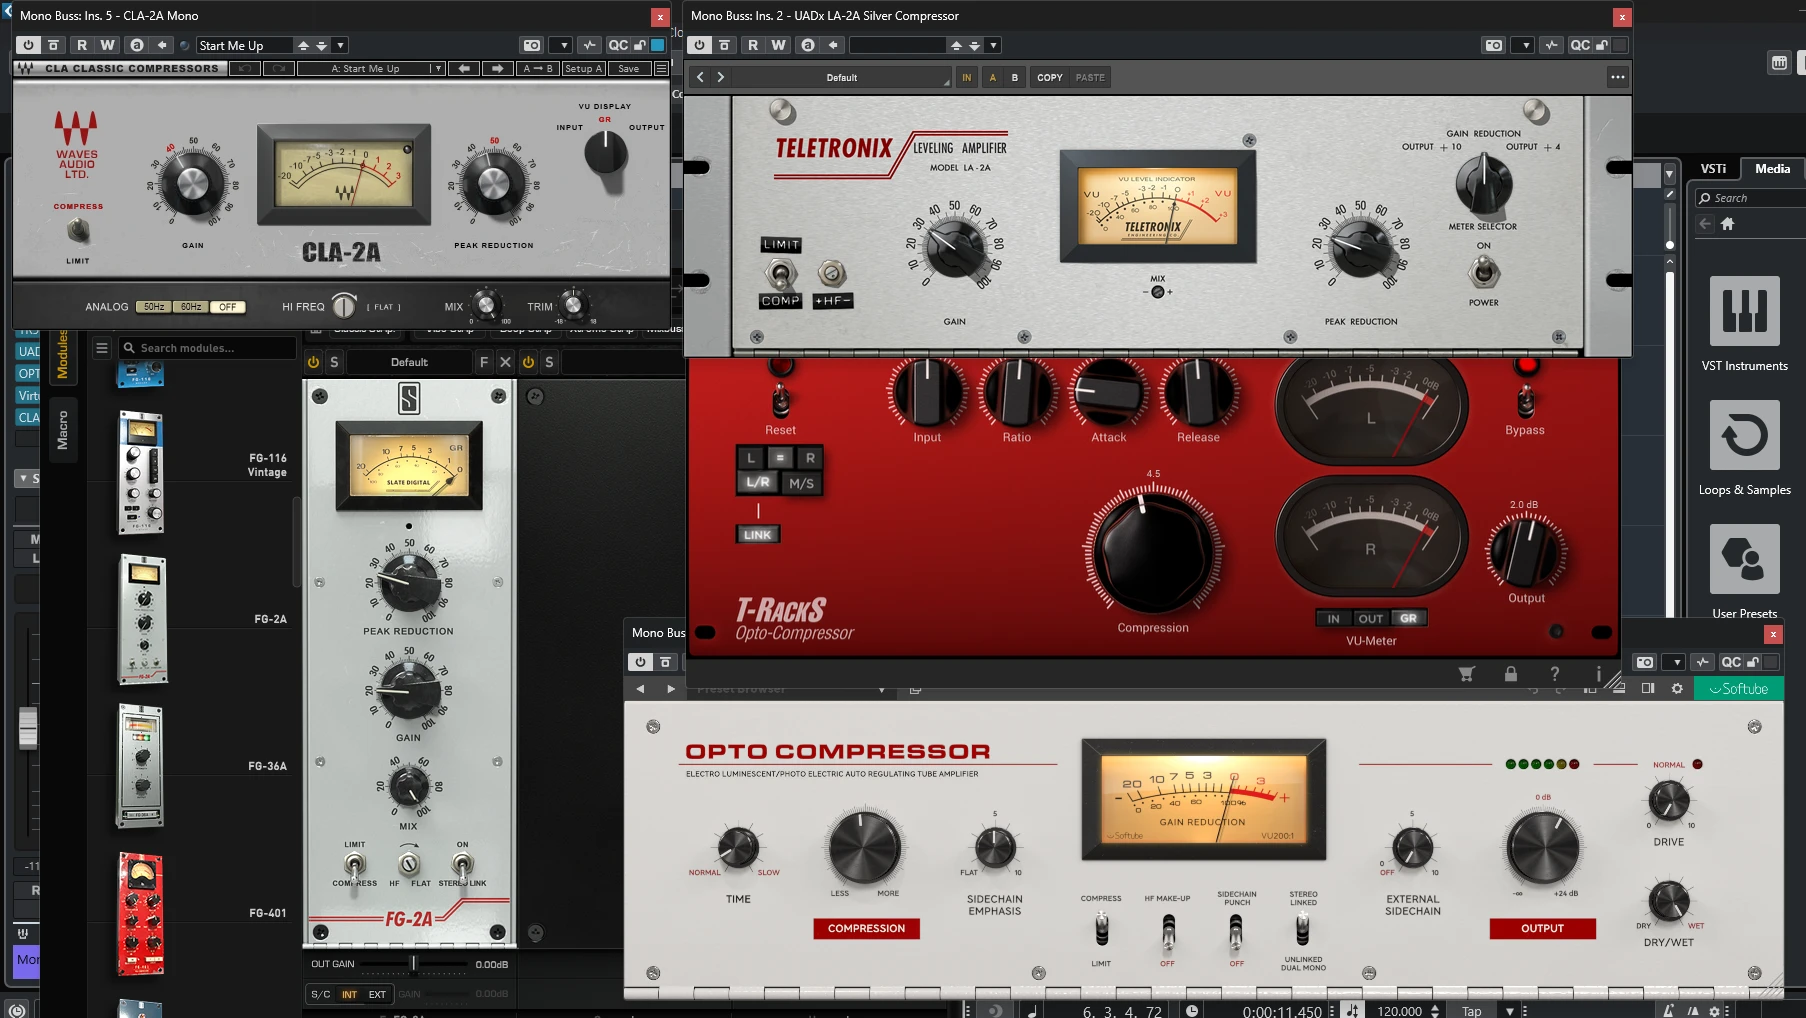The width and height of the screenshot is (1806, 1018).
Task: Select T-RackS M/S mode tab
Action: click(801, 483)
